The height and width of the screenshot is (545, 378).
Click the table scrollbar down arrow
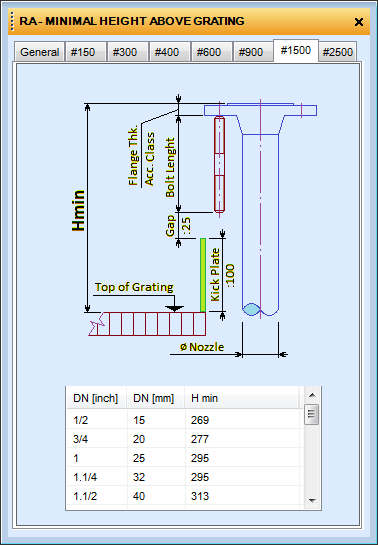312,501
